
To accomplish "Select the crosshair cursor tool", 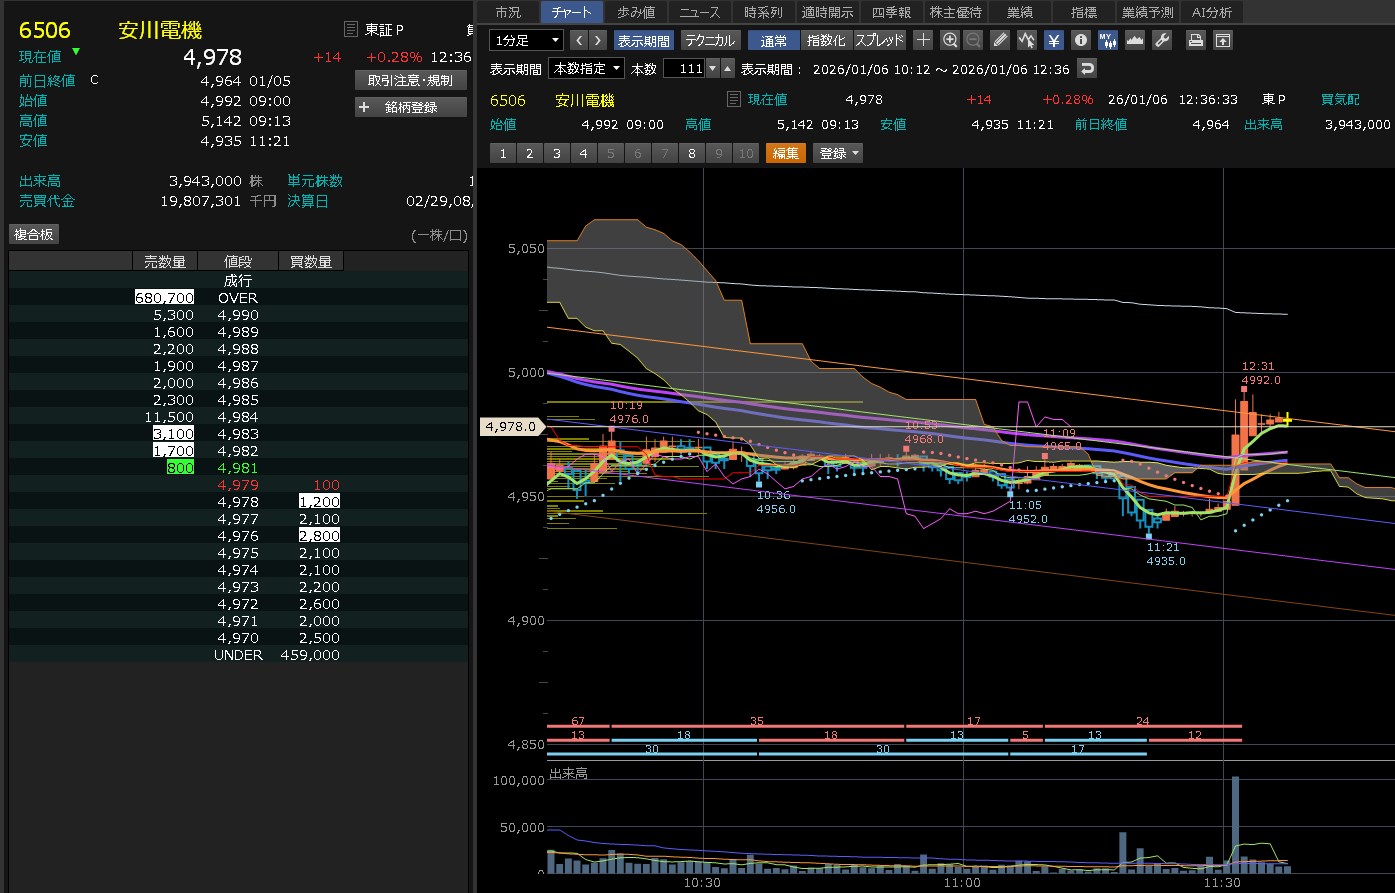I will (x=923, y=40).
